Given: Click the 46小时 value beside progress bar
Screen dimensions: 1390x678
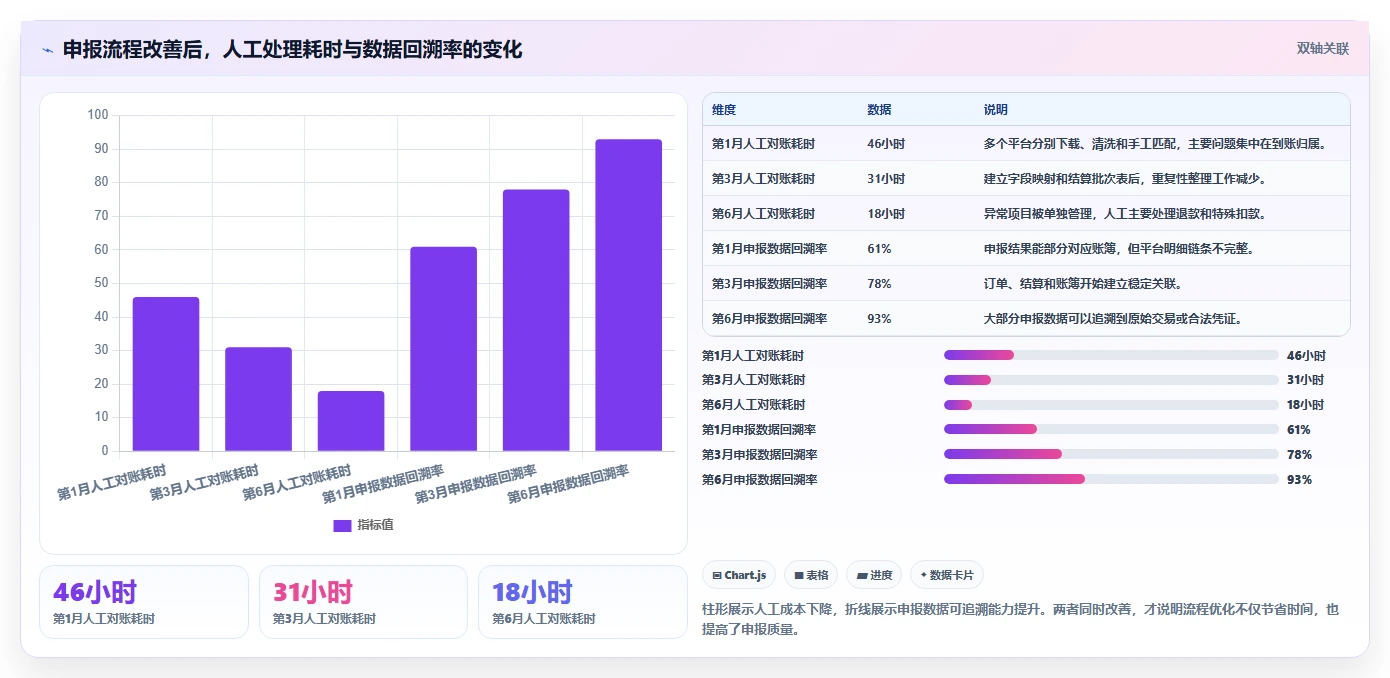Looking at the screenshot, I should tap(1306, 356).
